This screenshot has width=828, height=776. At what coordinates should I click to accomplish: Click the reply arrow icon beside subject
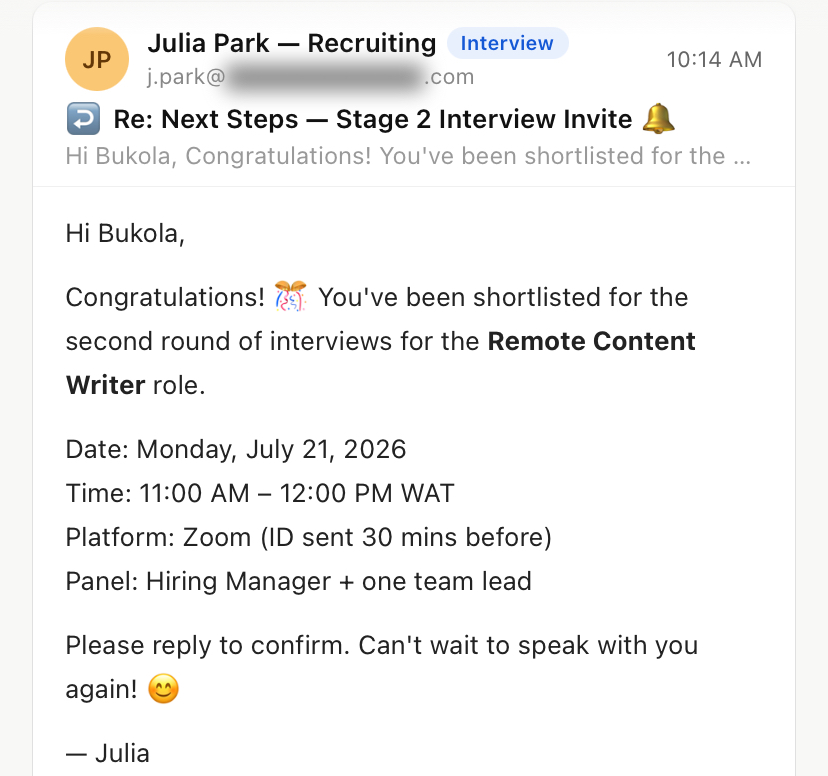(83, 119)
